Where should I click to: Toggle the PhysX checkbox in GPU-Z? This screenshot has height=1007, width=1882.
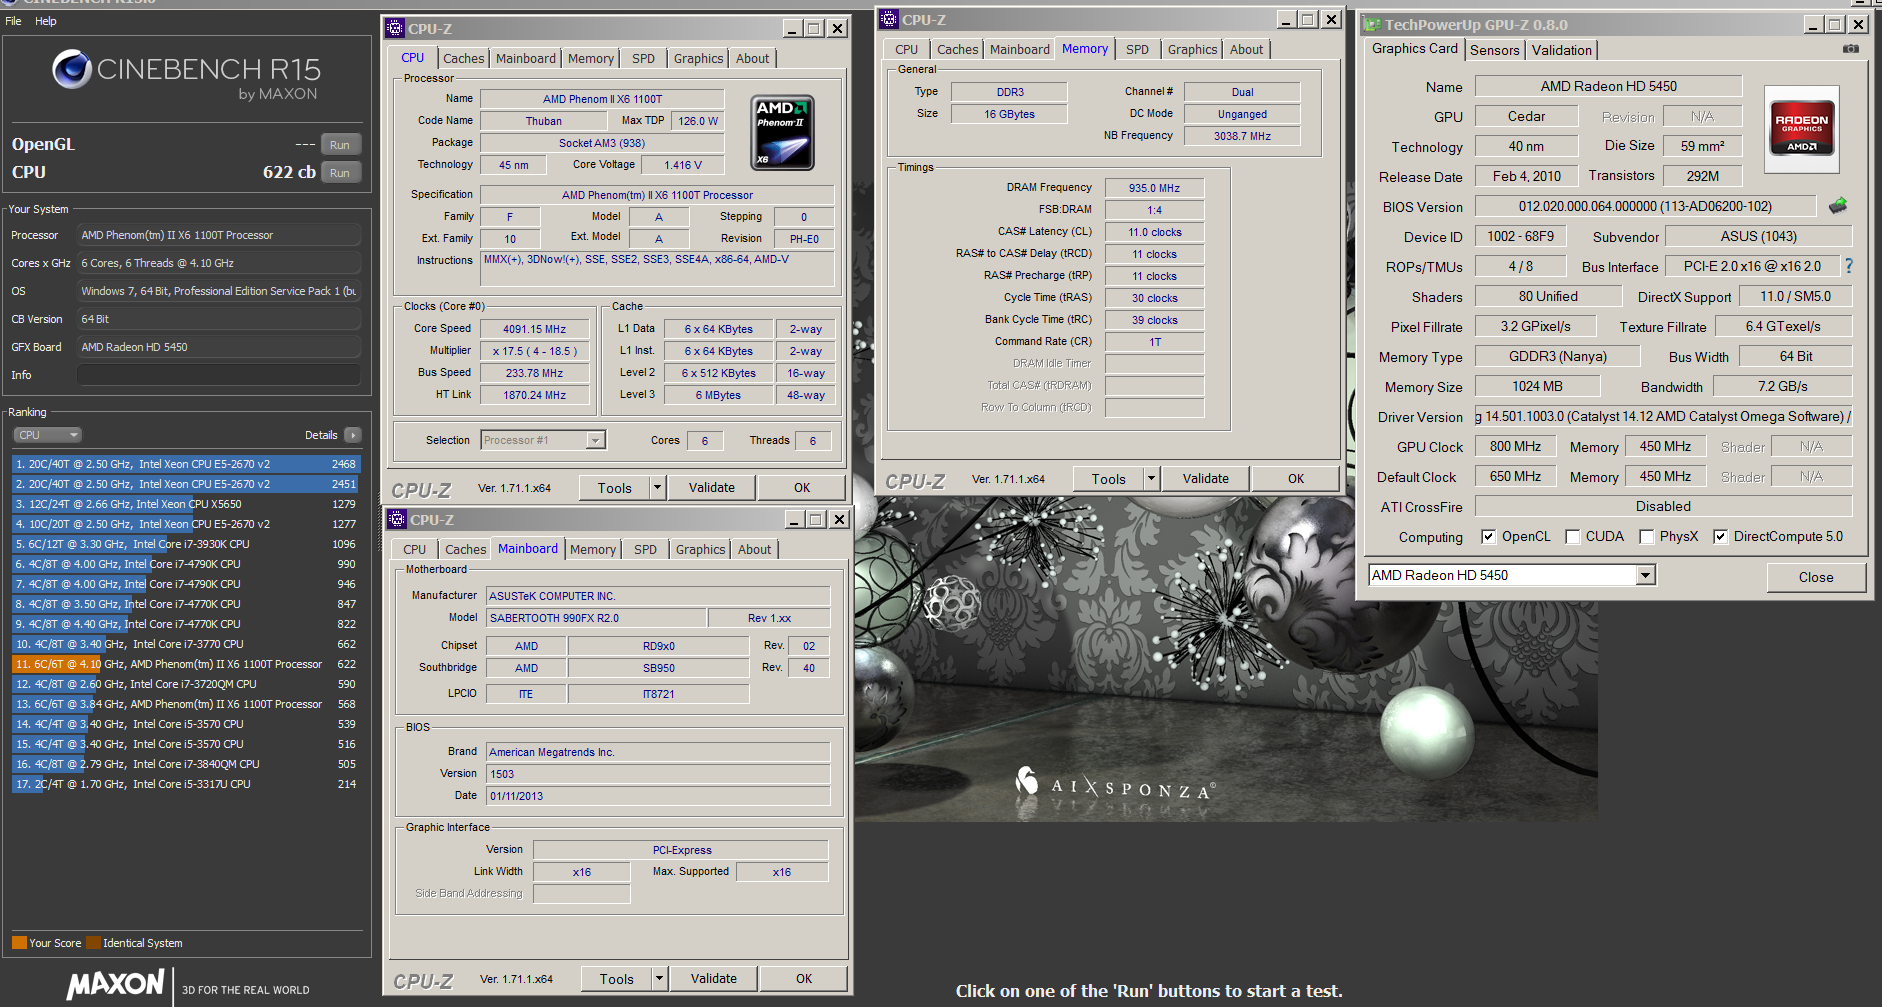point(1646,537)
